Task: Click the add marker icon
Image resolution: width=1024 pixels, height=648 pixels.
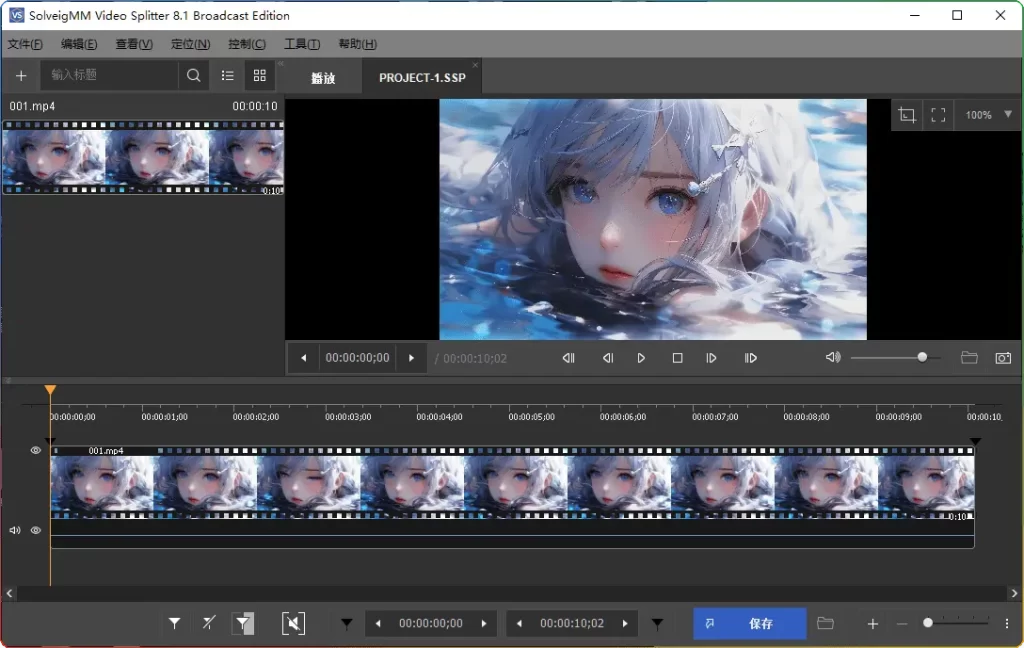Action: [x=174, y=623]
